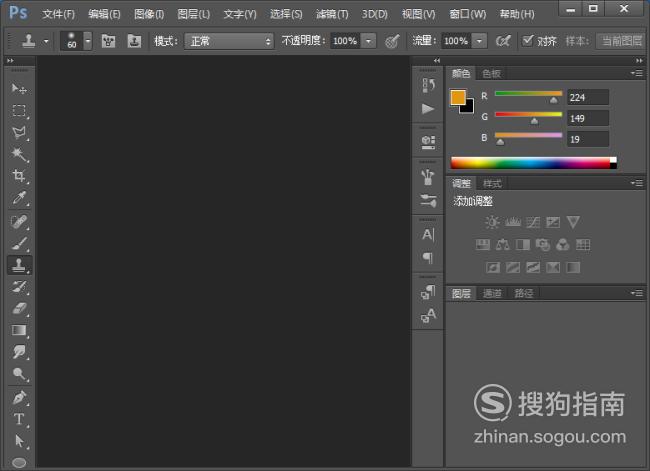This screenshot has width=650, height=471.
Task: Click the foreground orange color swatch
Action: (x=458, y=97)
